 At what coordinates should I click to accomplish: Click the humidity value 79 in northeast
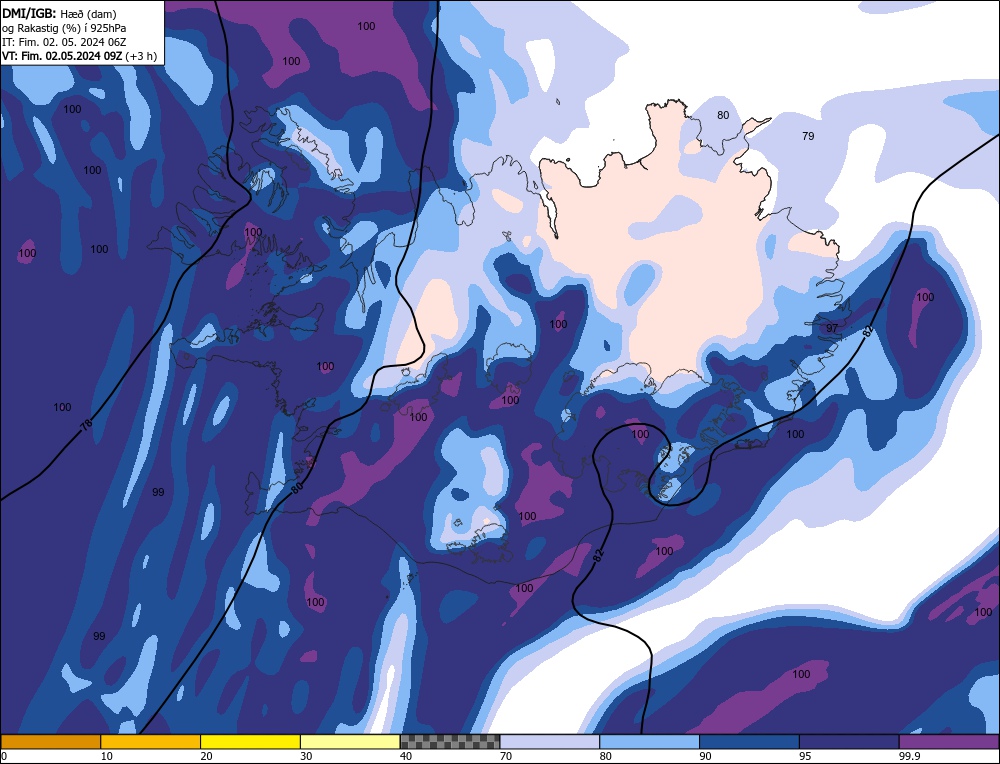(808, 136)
